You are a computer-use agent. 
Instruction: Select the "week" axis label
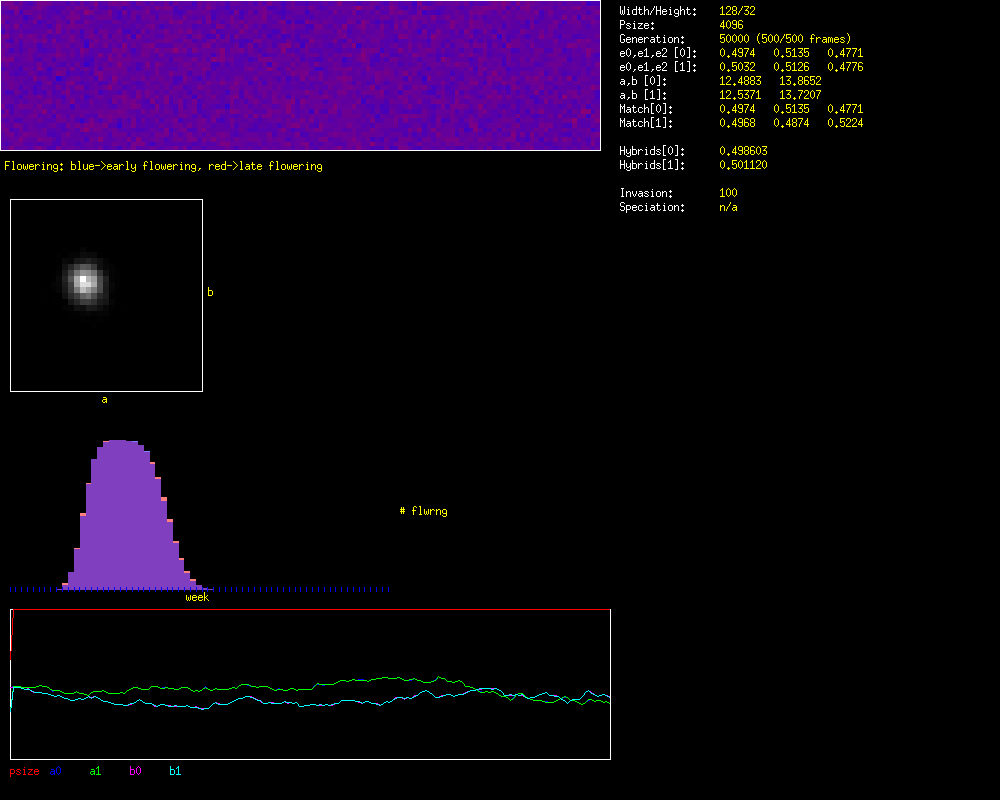click(197, 597)
